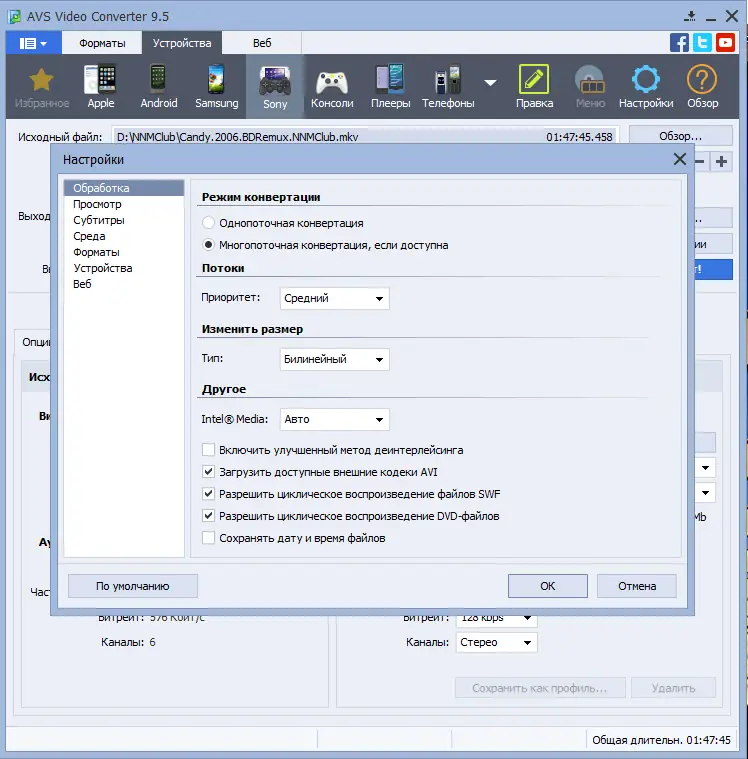Select Форматы in settings list
Viewport: 748px width, 759px height.
(x=124, y=252)
